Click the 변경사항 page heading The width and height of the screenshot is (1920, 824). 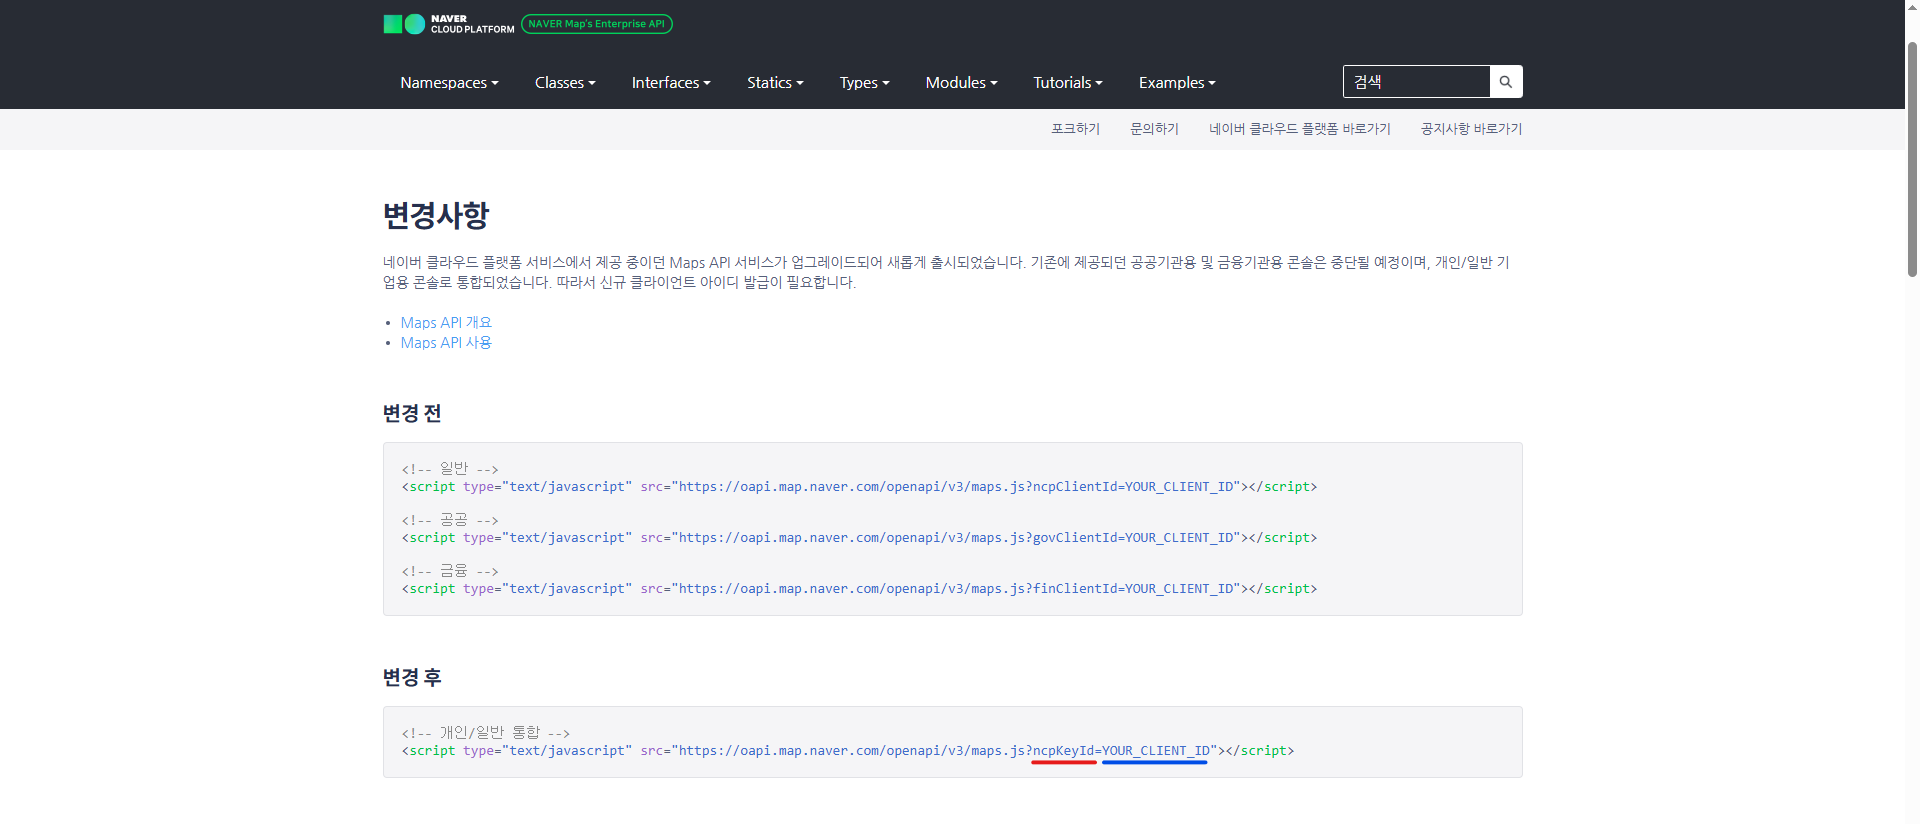click(x=436, y=215)
